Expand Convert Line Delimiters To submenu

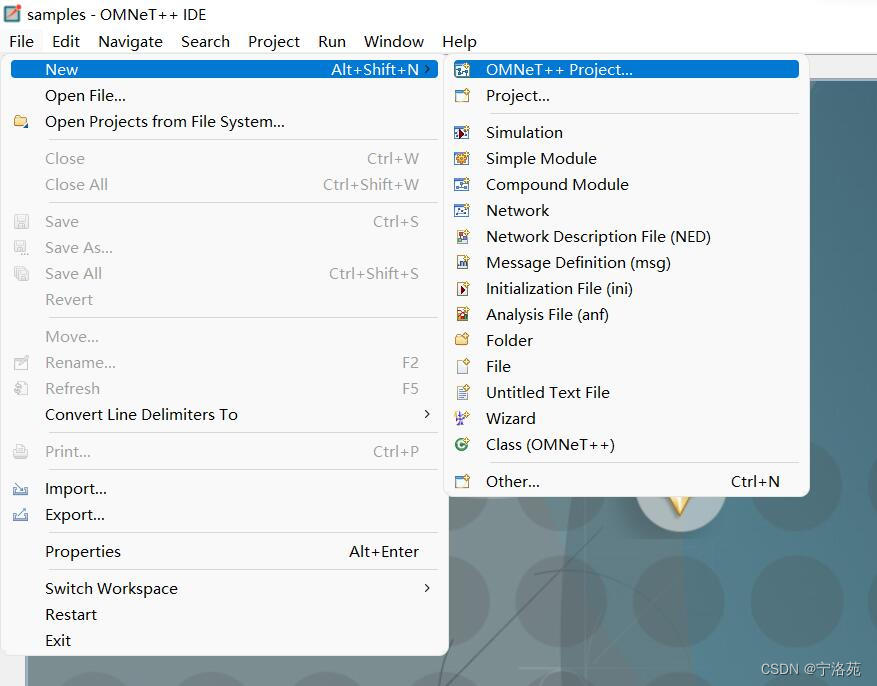click(427, 414)
